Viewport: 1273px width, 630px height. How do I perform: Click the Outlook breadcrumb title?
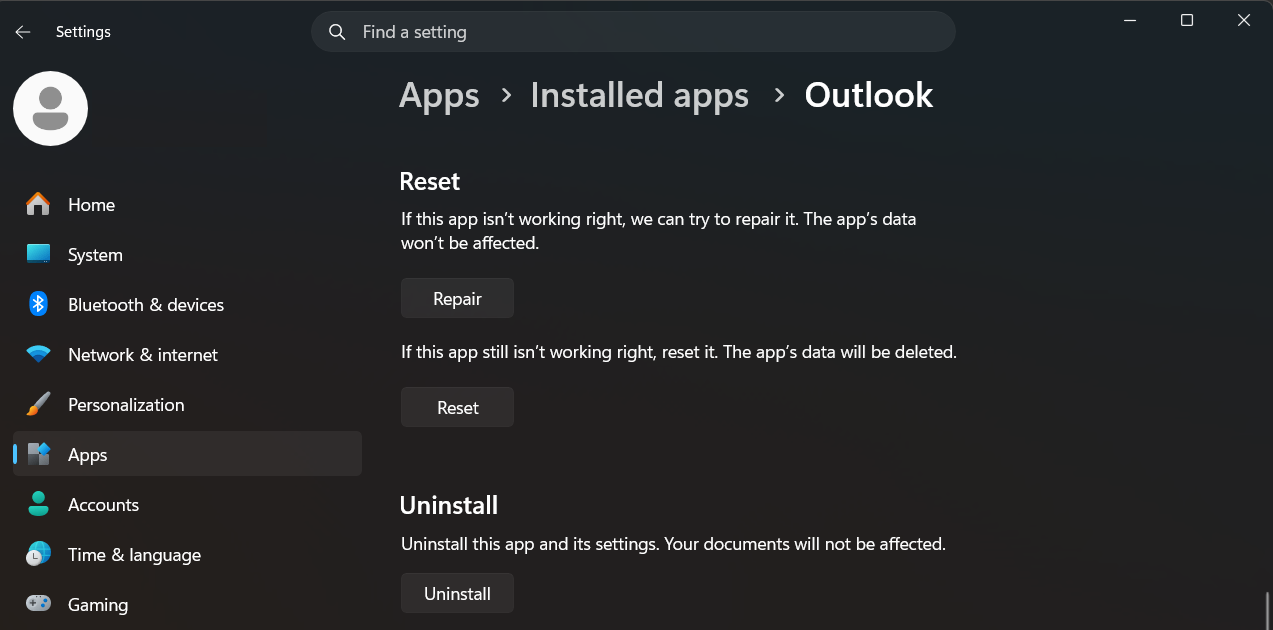click(869, 95)
